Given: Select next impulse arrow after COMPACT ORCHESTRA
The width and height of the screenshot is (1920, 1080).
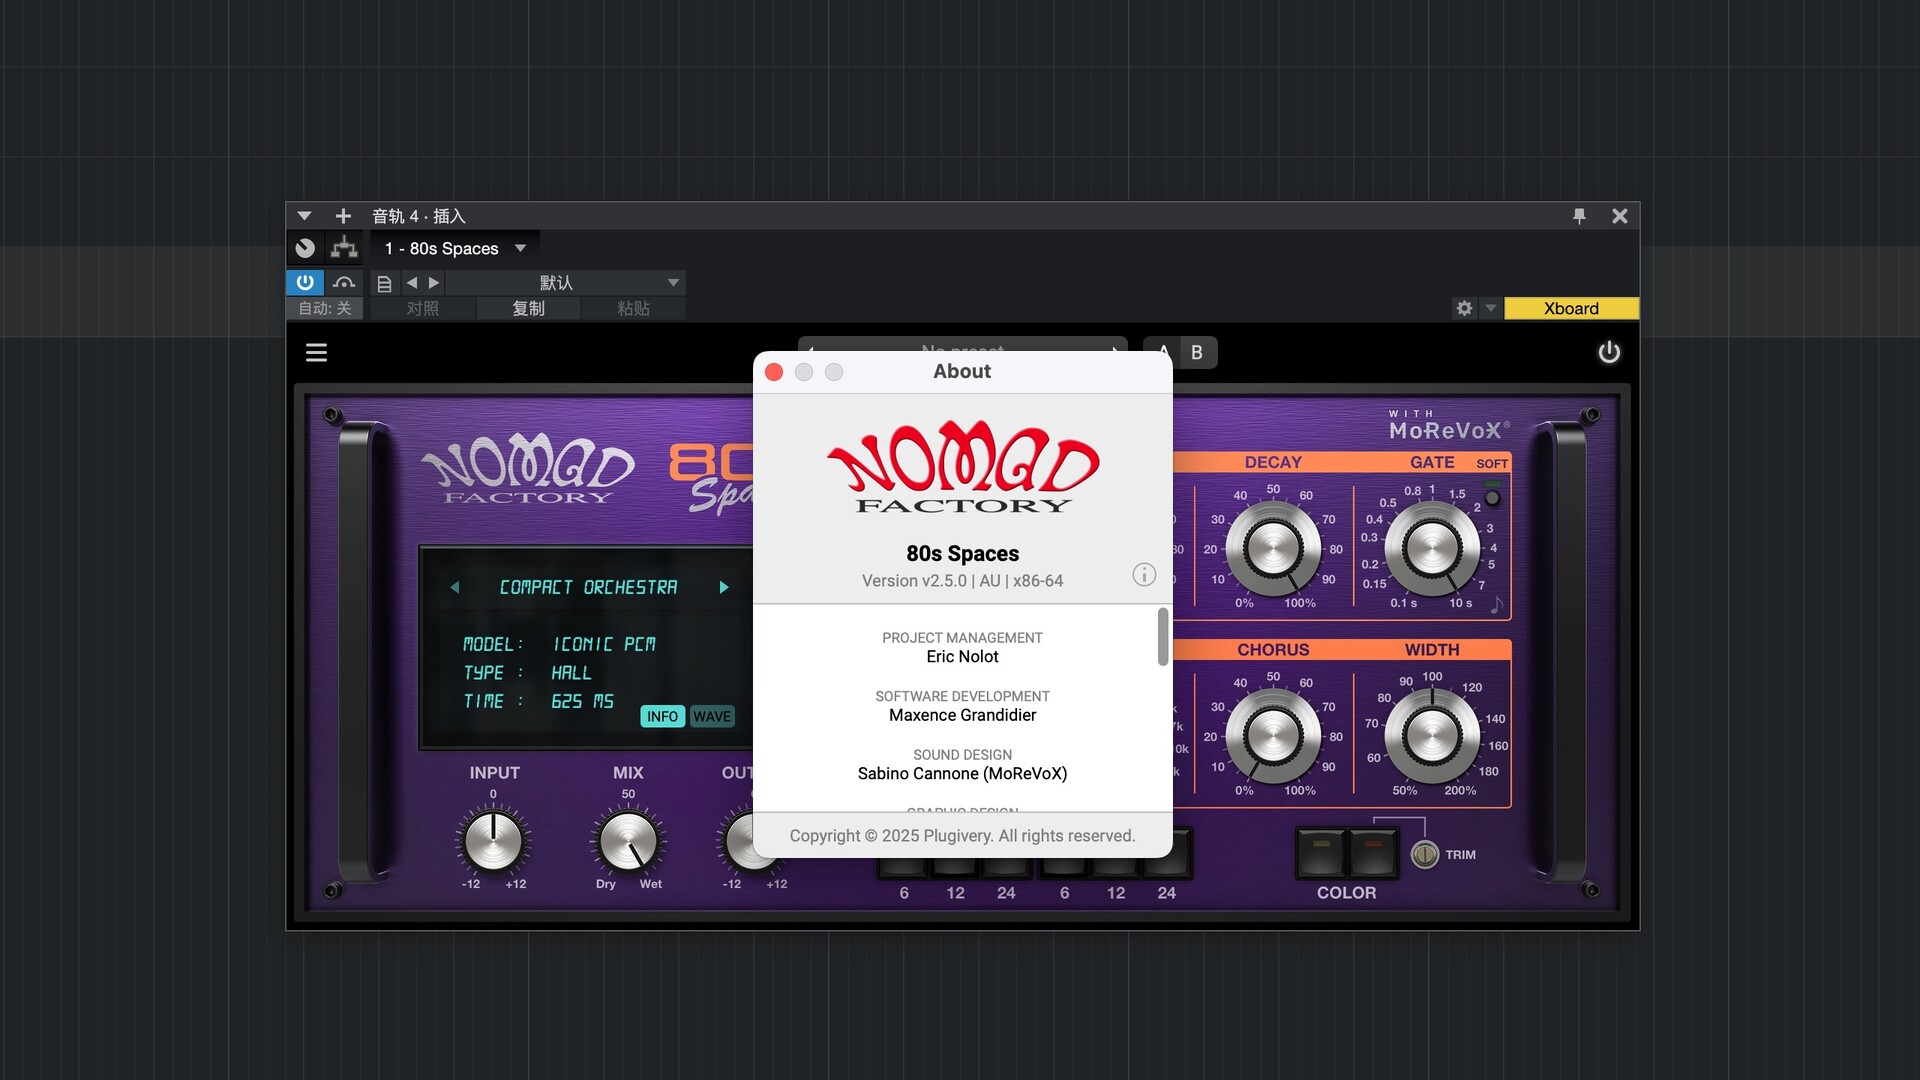Looking at the screenshot, I should 724,587.
